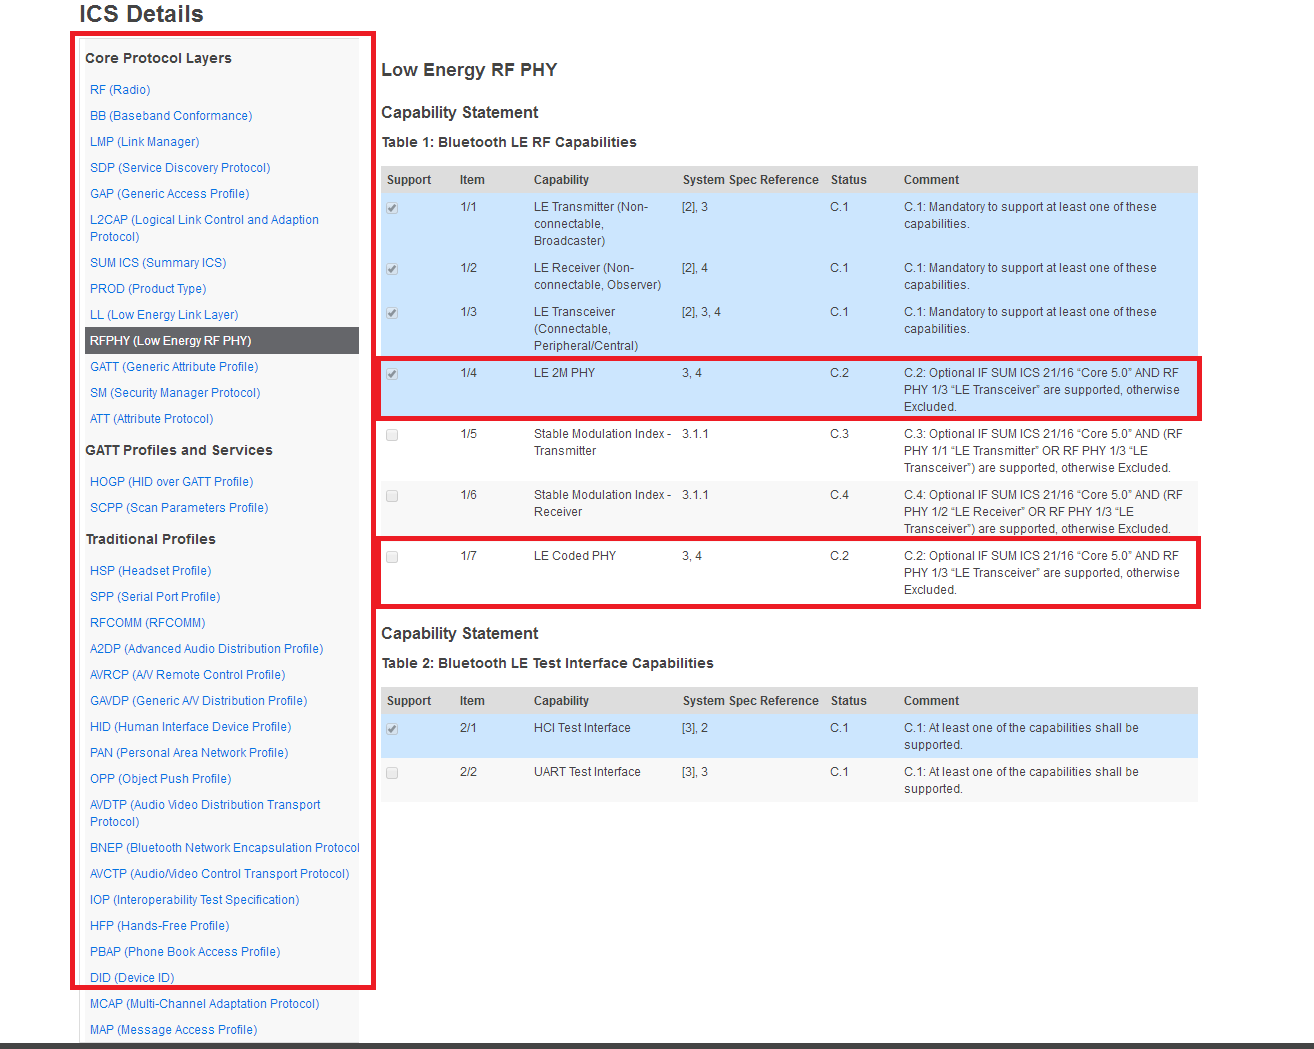
Task: Check Stable Modulation Index Receiver support box
Action: pyautogui.click(x=392, y=496)
